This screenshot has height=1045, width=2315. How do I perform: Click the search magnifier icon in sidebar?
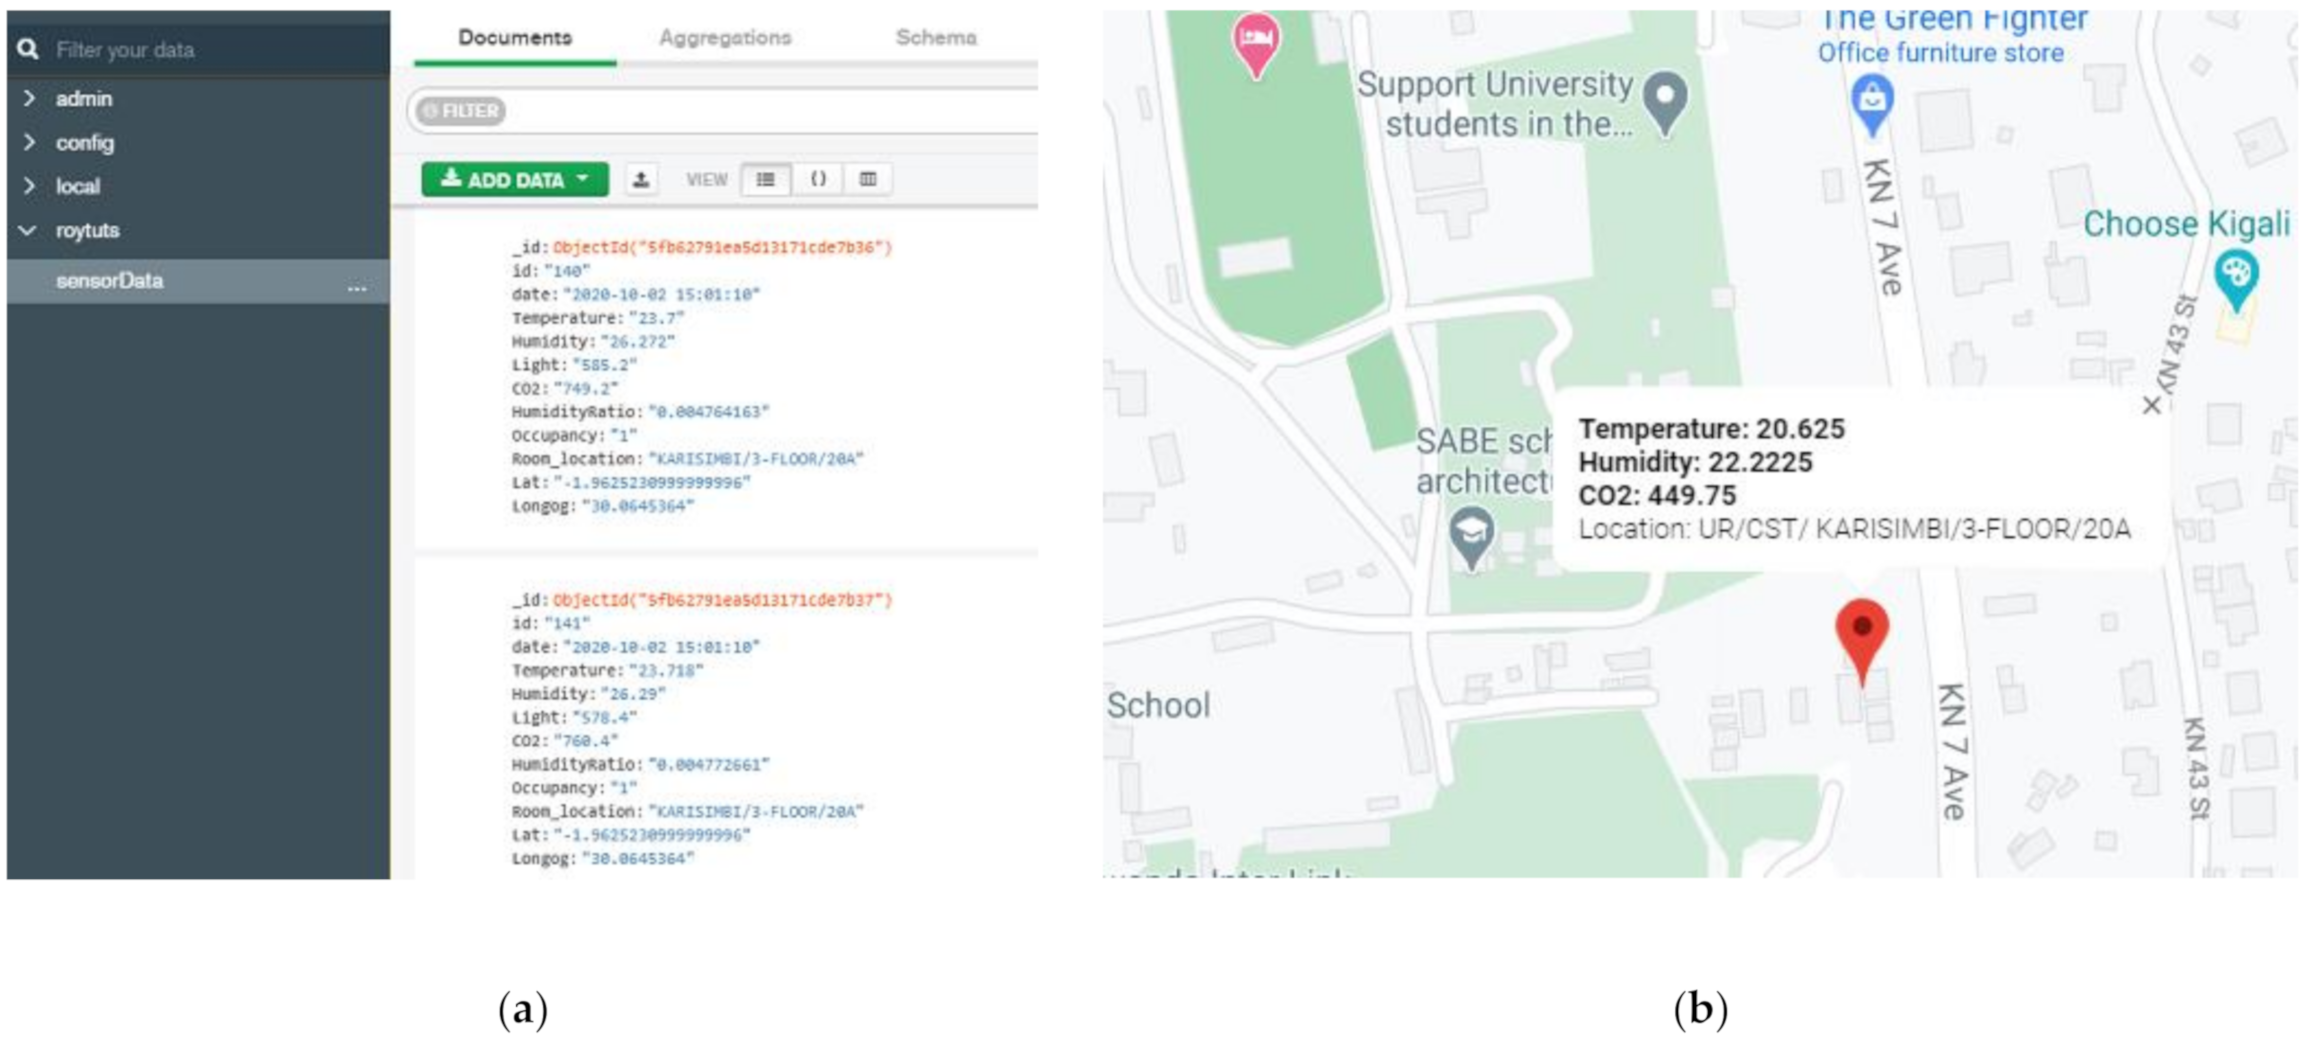click(28, 48)
